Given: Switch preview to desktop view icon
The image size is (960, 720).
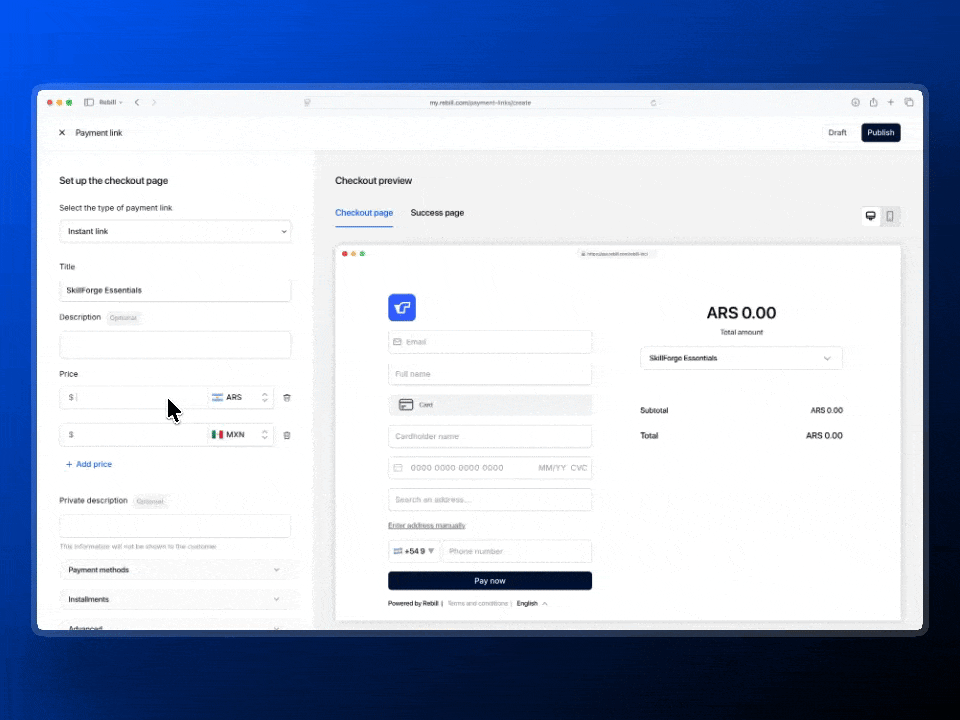Looking at the screenshot, I should [x=871, y=216].
